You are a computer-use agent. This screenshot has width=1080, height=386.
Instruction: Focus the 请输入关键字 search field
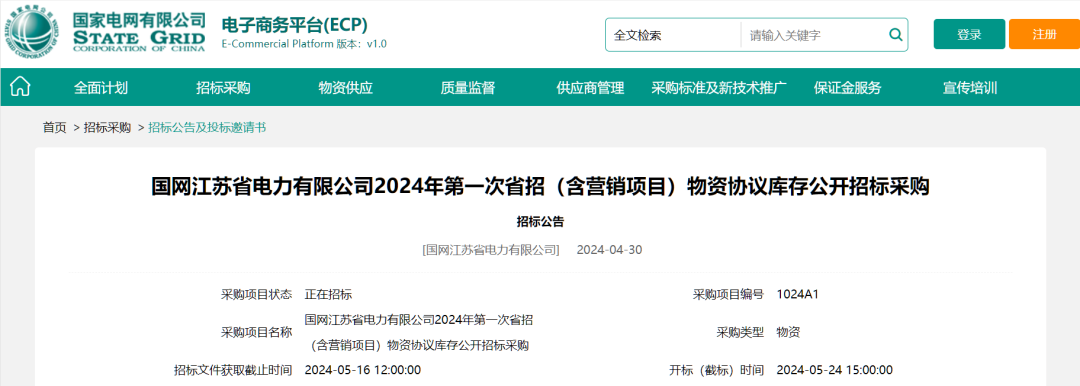[814, 35]
